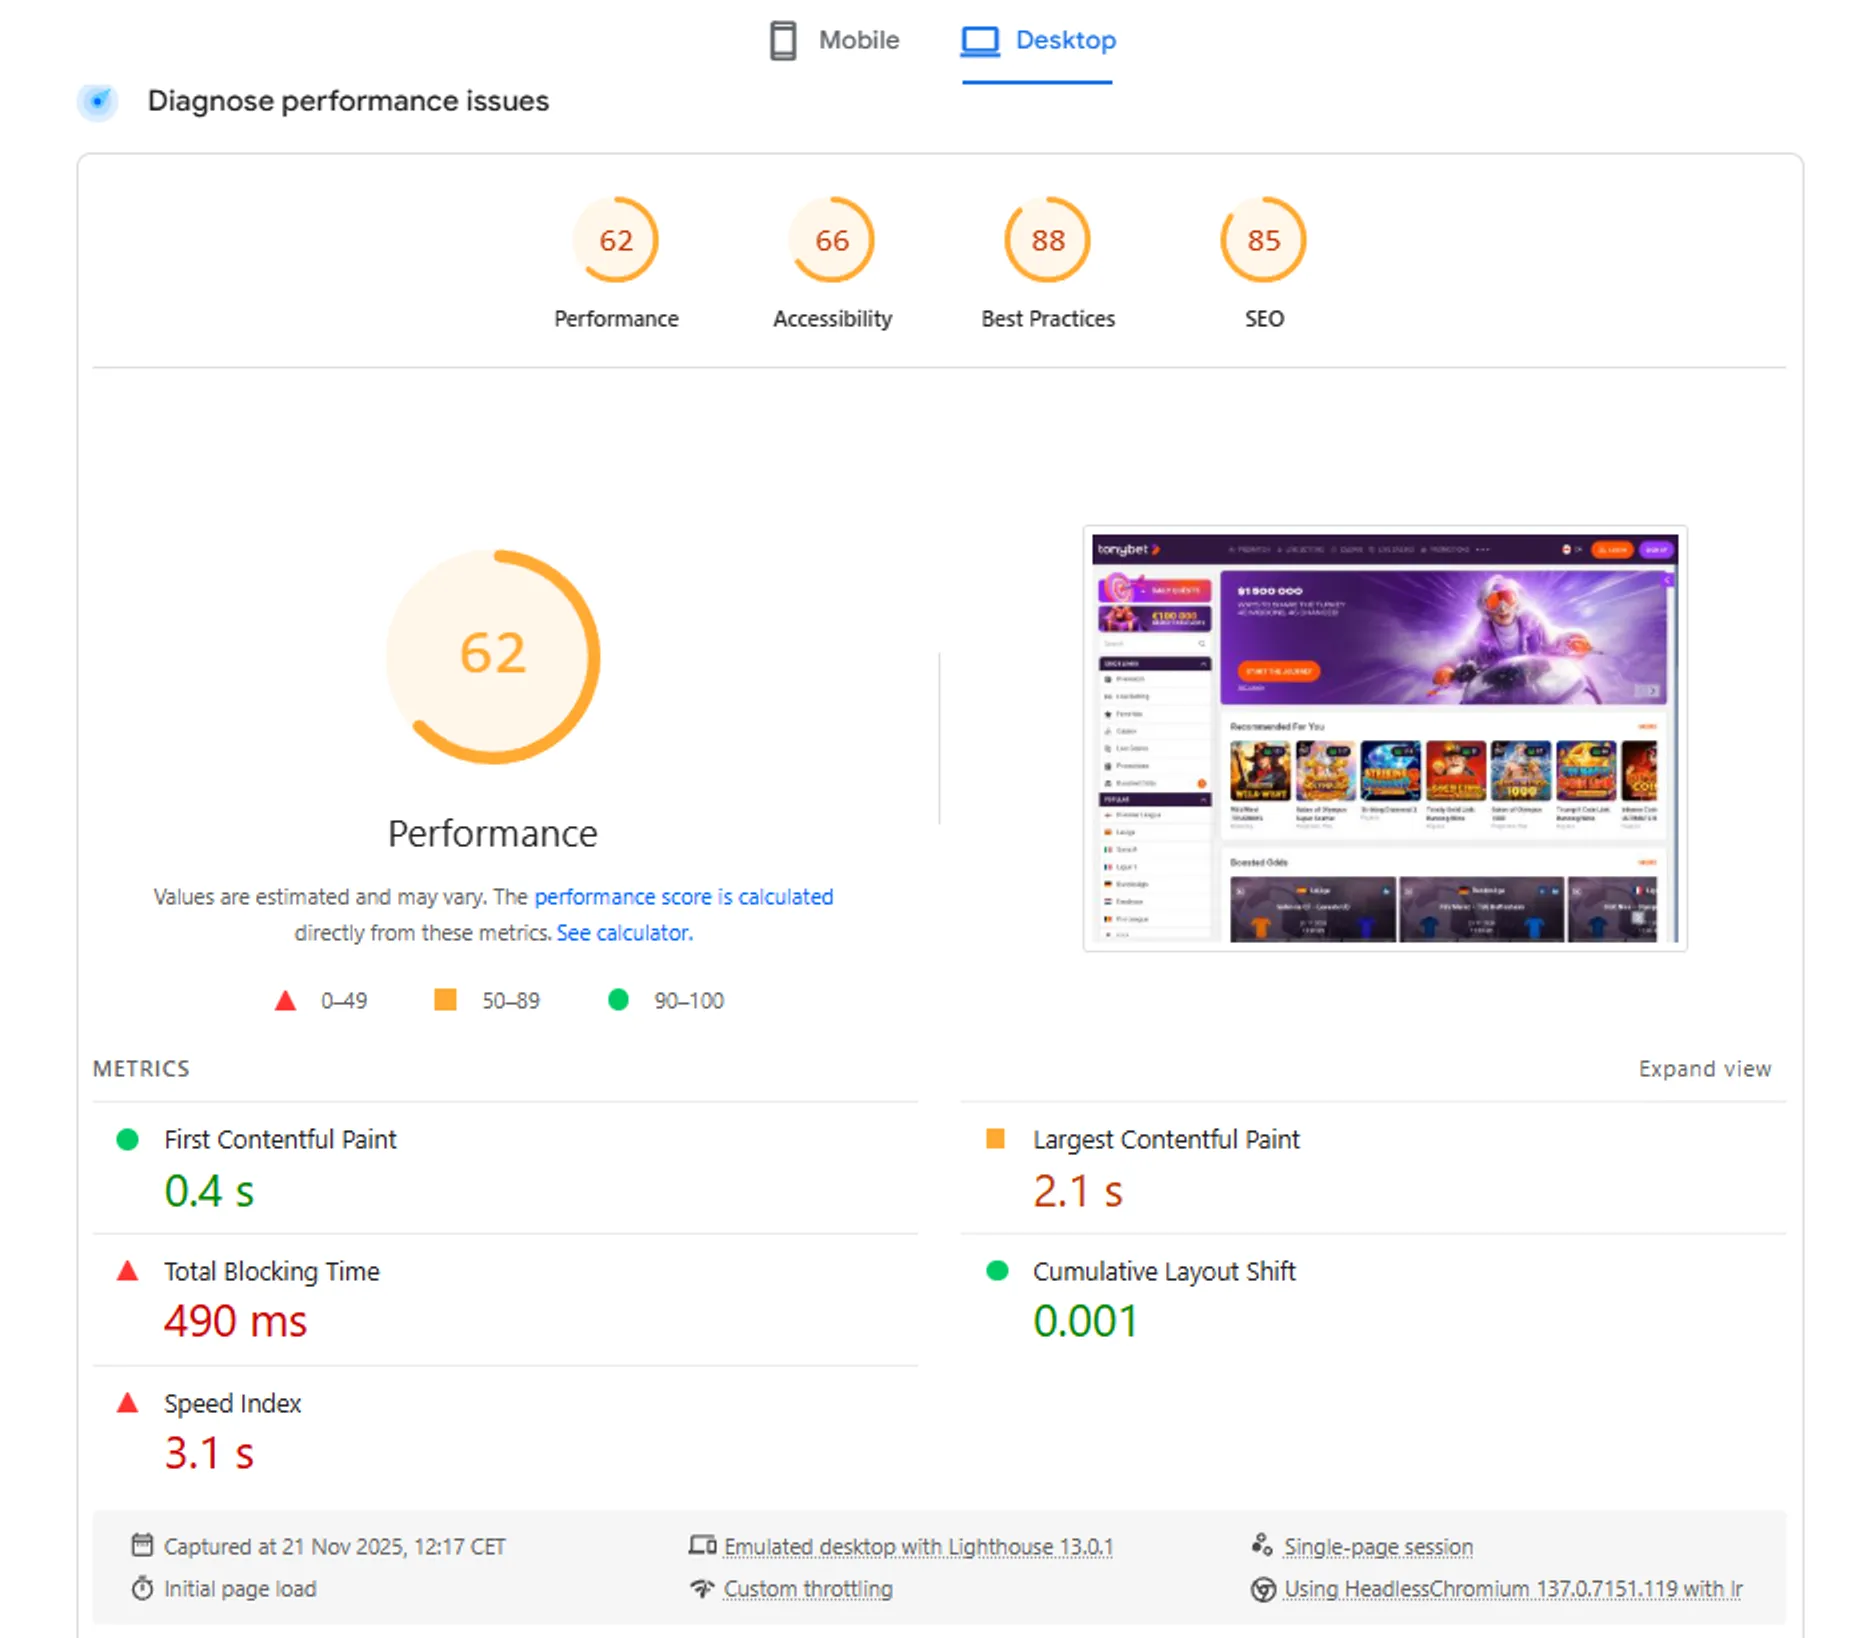Click the session icon beside Single-page session

[x=1261, y=1544]
